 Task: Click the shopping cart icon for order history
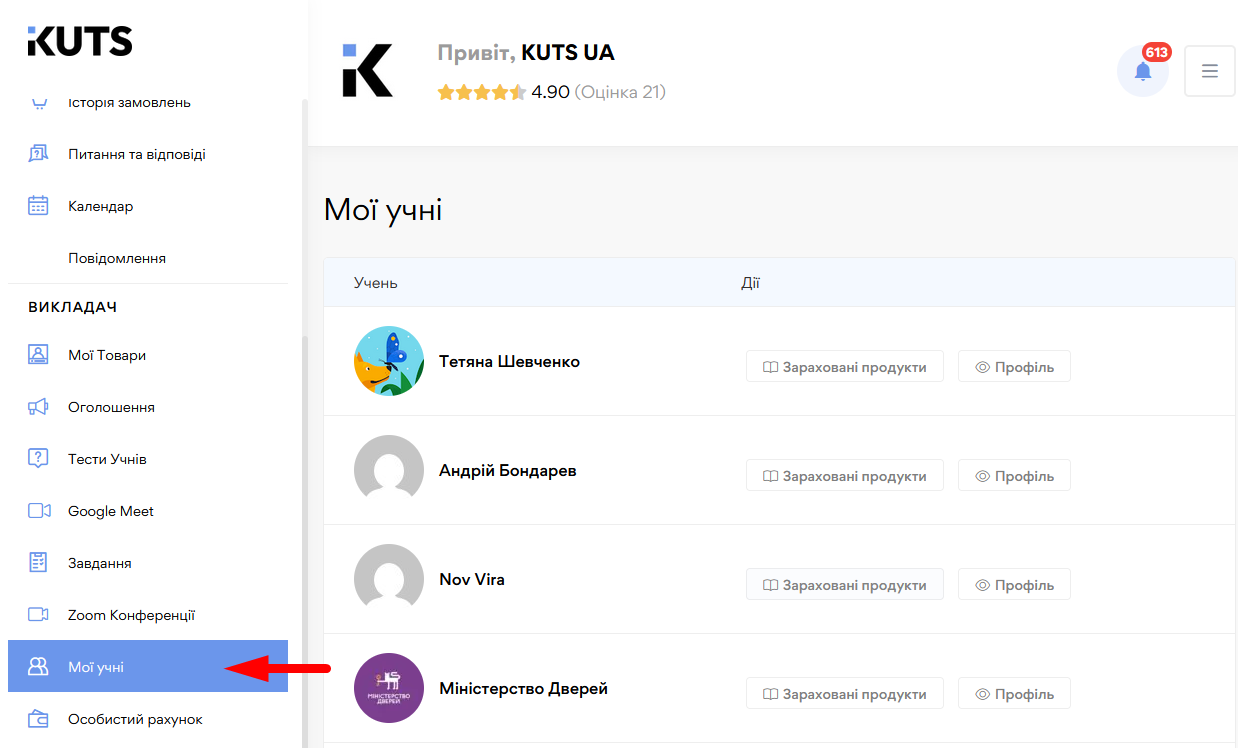38,102
